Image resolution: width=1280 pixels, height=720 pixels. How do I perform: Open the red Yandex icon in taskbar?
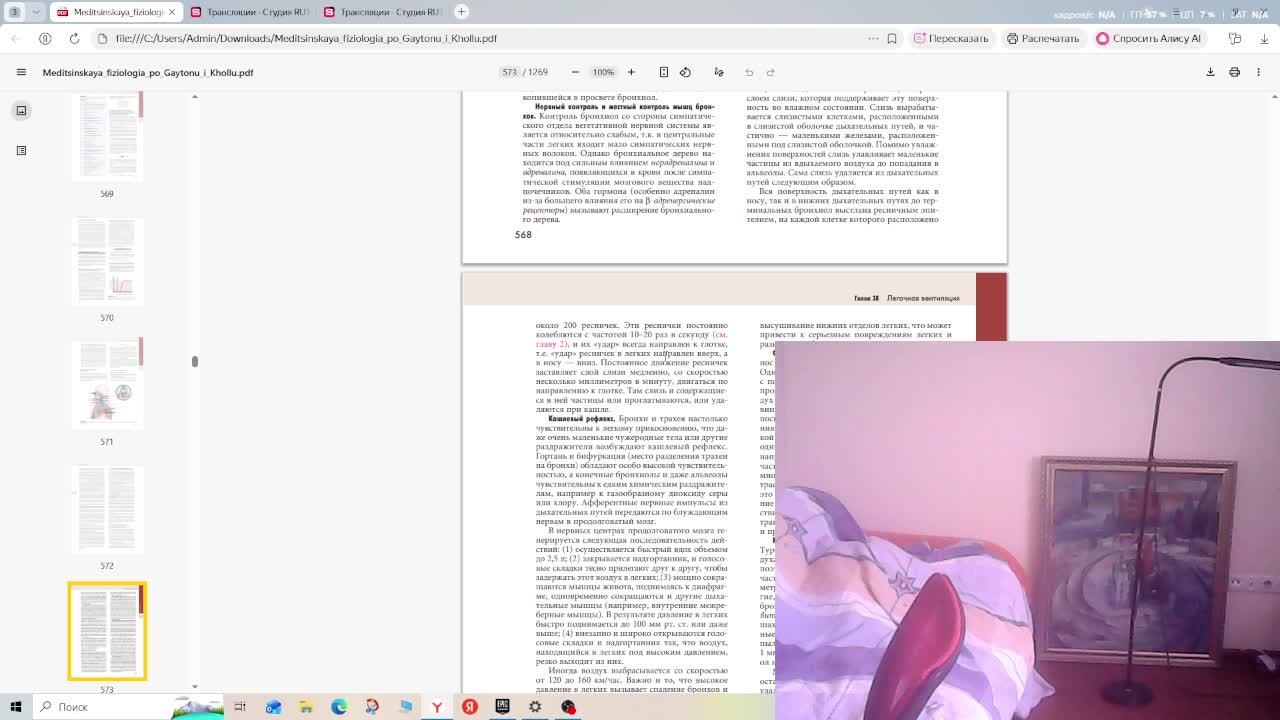(x=470, y=707)
